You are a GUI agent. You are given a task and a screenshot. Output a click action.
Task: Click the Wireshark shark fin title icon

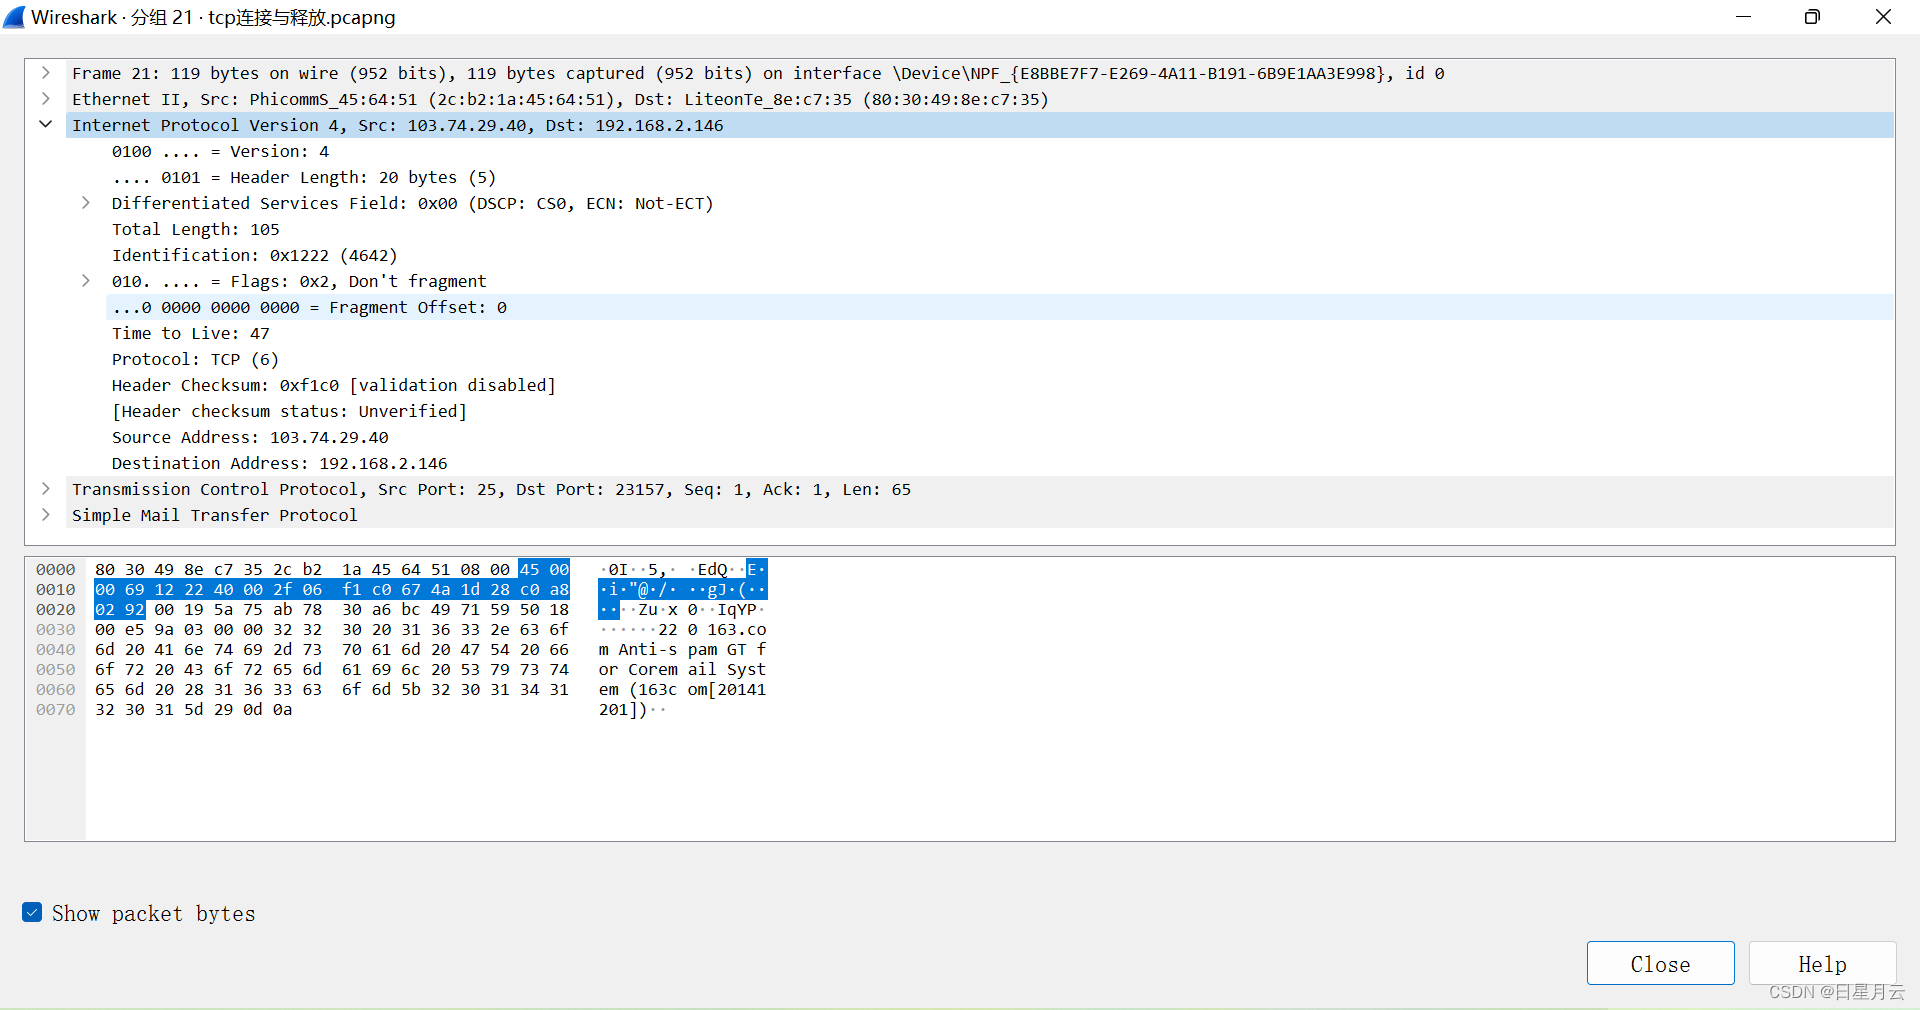[x=14, y=17]
